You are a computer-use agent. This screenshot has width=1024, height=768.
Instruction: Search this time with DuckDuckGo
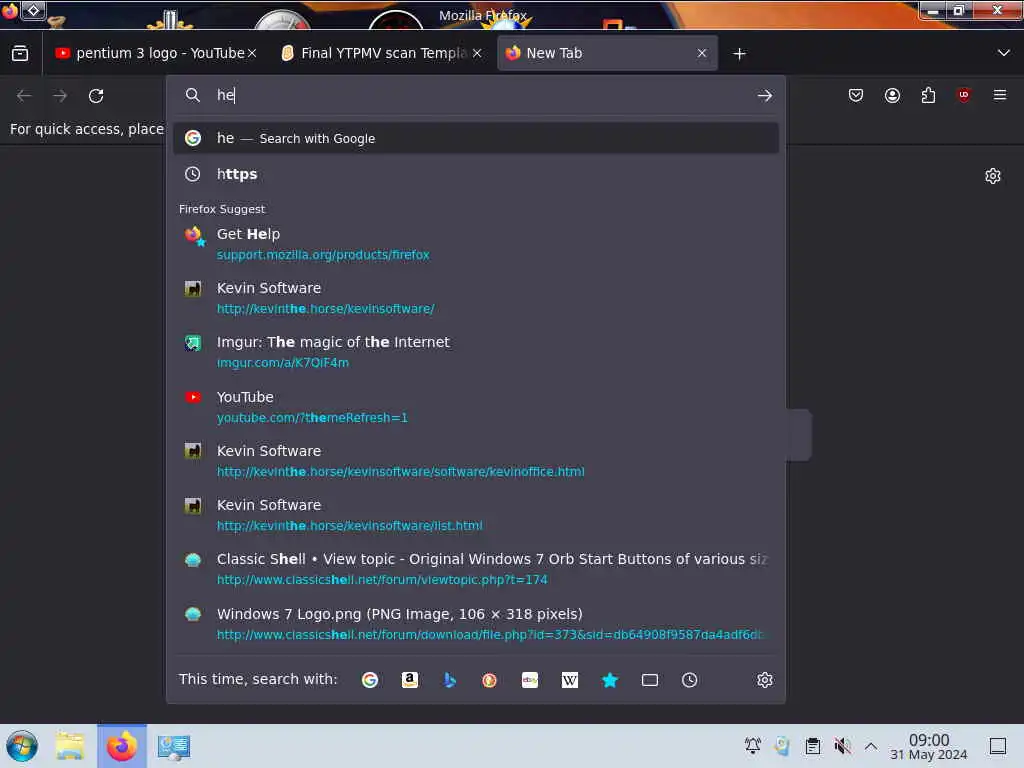pos(489,680)
